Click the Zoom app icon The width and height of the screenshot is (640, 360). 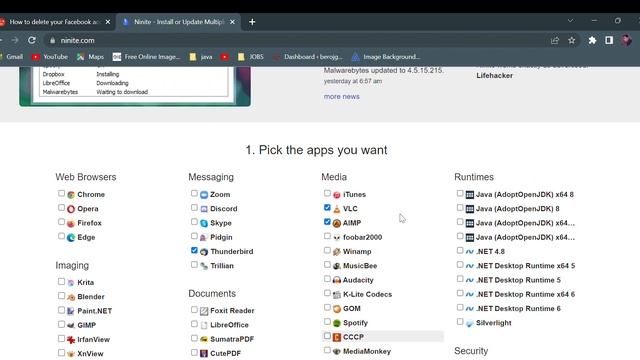click(204, 195)
